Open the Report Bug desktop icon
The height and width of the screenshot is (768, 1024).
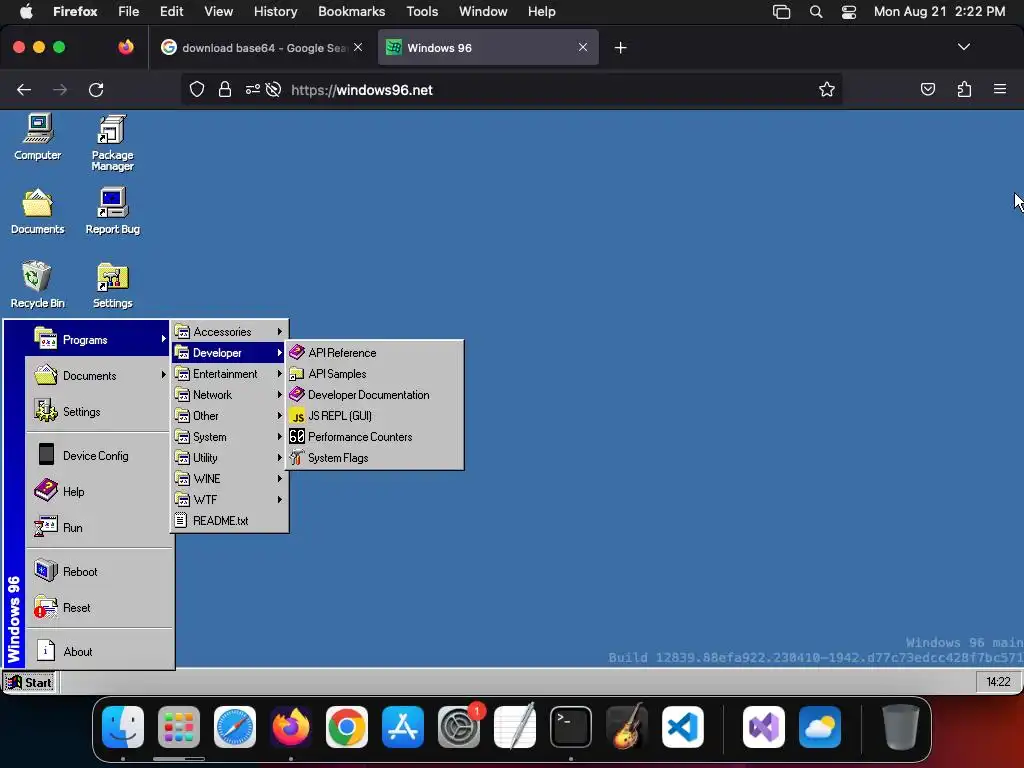[x=112, y=211]
